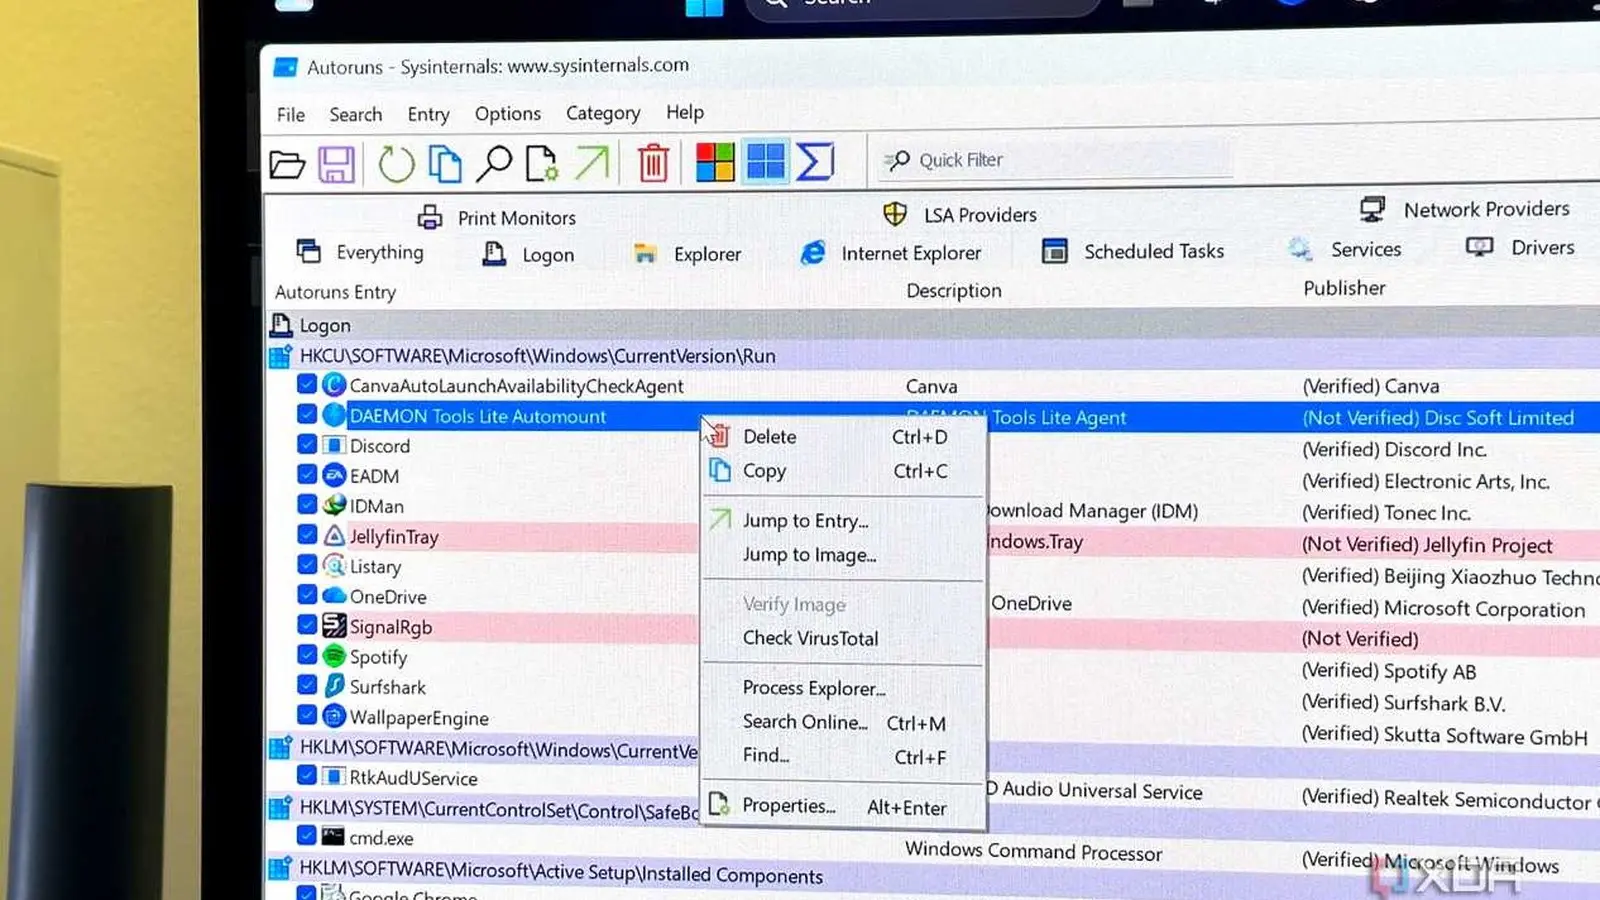Uncheck the DAEMON Tools Lite Automount checkbox
Viewport: 1600px width, 900px height.
(x=307, y=414)
